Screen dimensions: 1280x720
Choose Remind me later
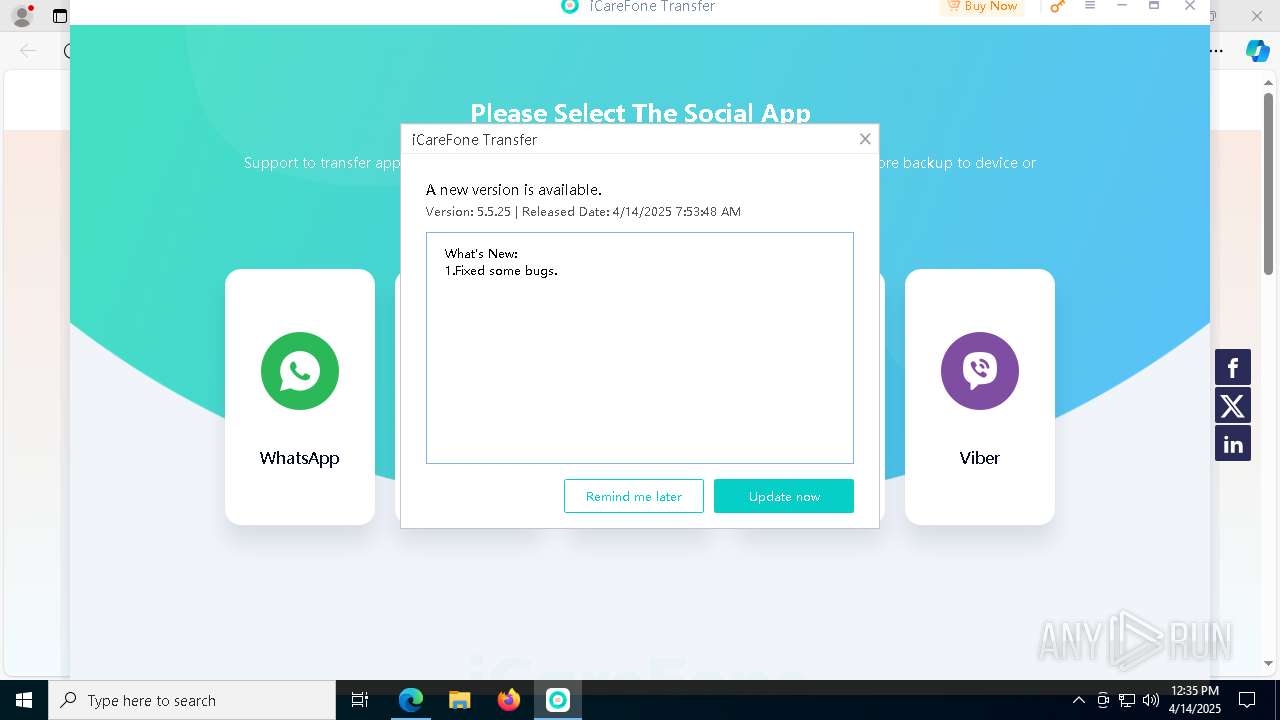tap(634, 496)
